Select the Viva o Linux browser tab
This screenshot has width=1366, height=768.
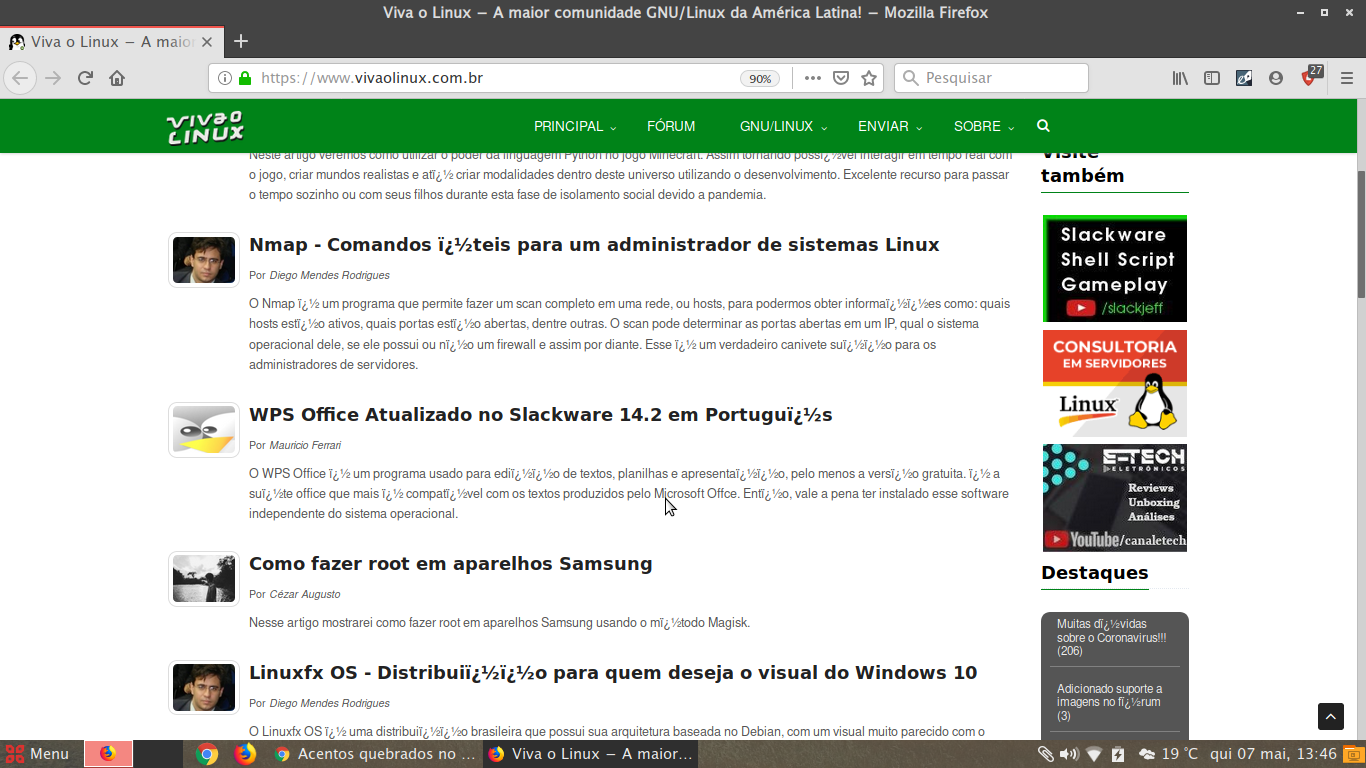tap(112, 42)
